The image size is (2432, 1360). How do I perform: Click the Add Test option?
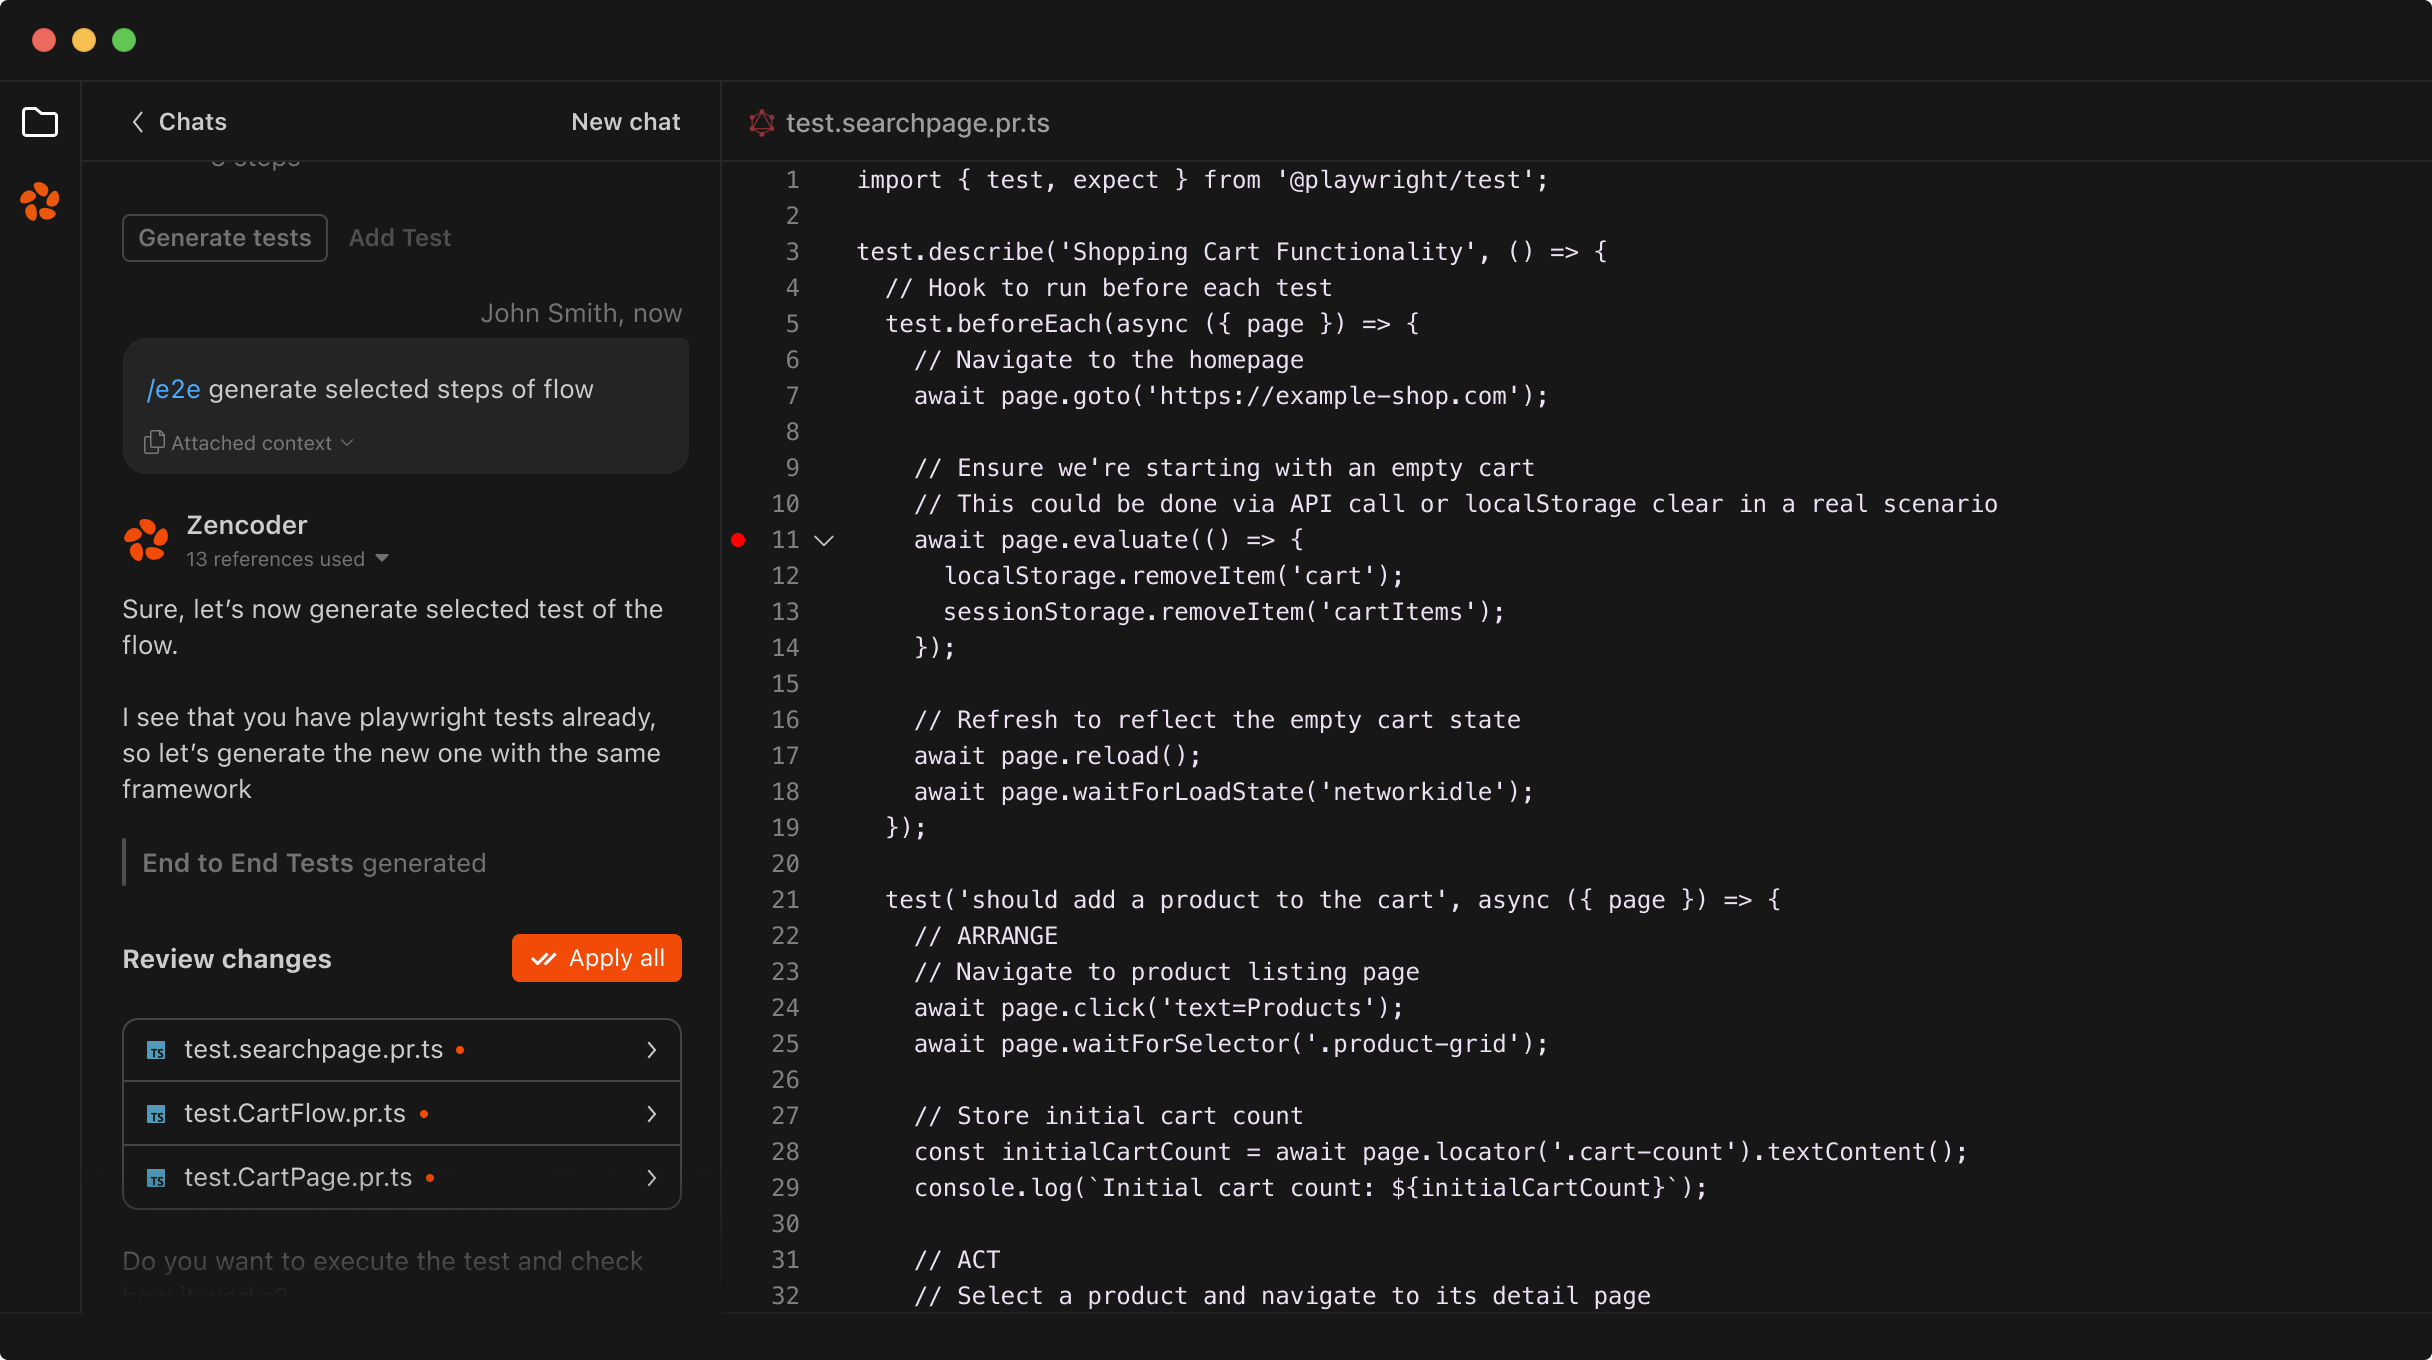400,237
